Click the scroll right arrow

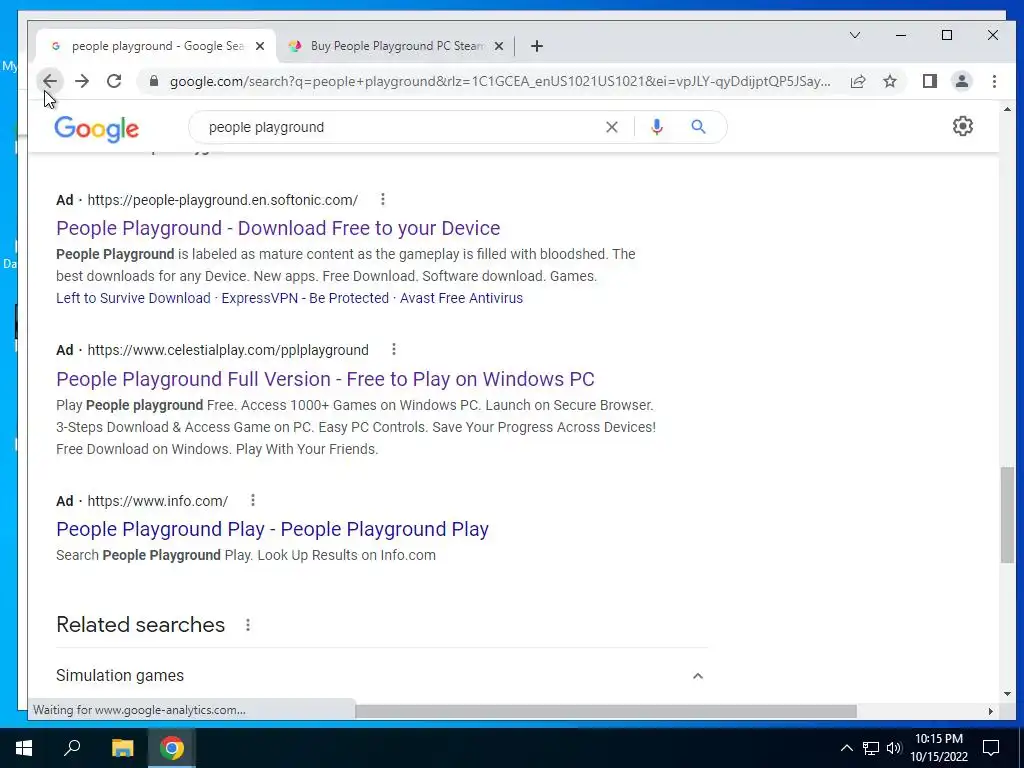[991, 711]
